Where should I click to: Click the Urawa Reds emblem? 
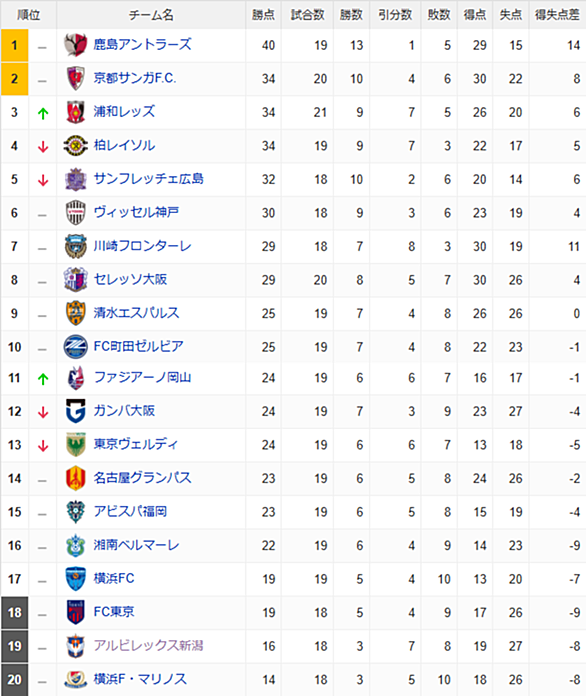[75, 112]
